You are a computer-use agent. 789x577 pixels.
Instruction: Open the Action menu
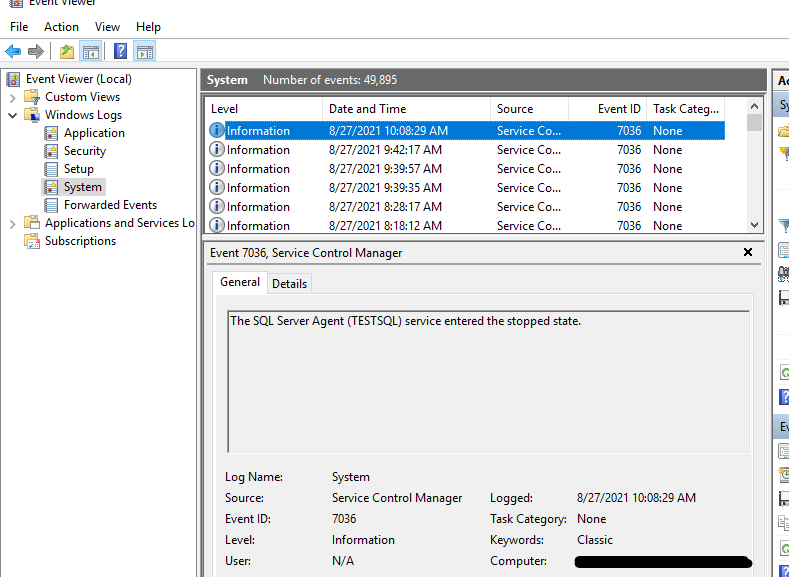tap(61, 27)
